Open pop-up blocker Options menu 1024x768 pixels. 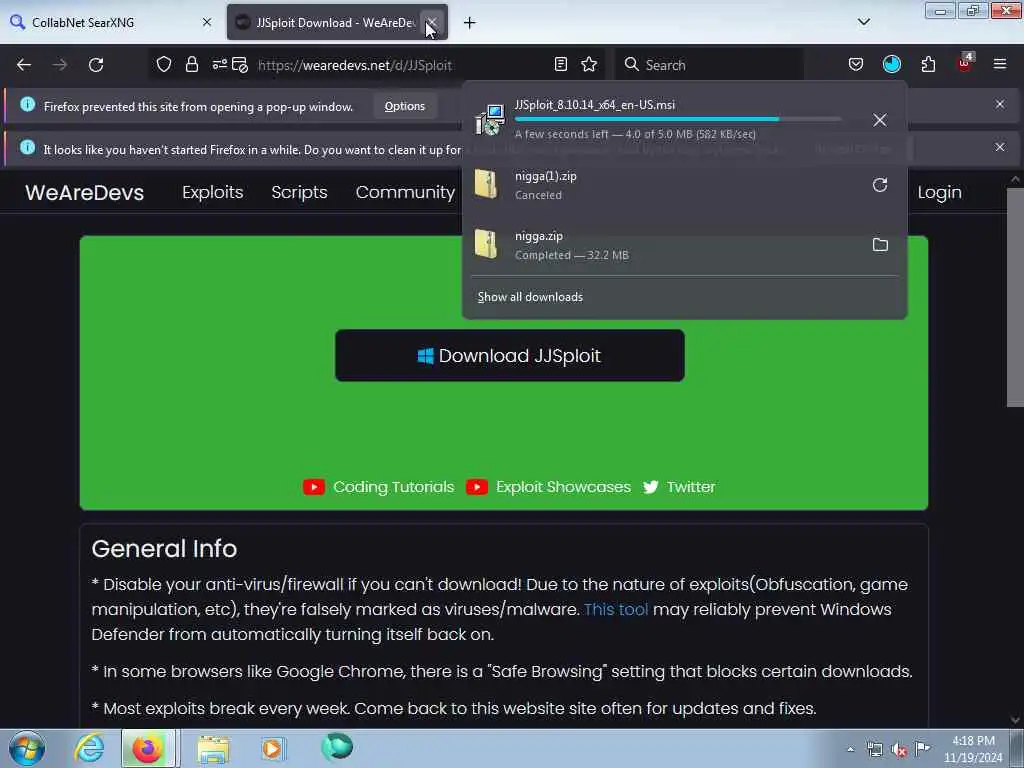tap(404, 106)
